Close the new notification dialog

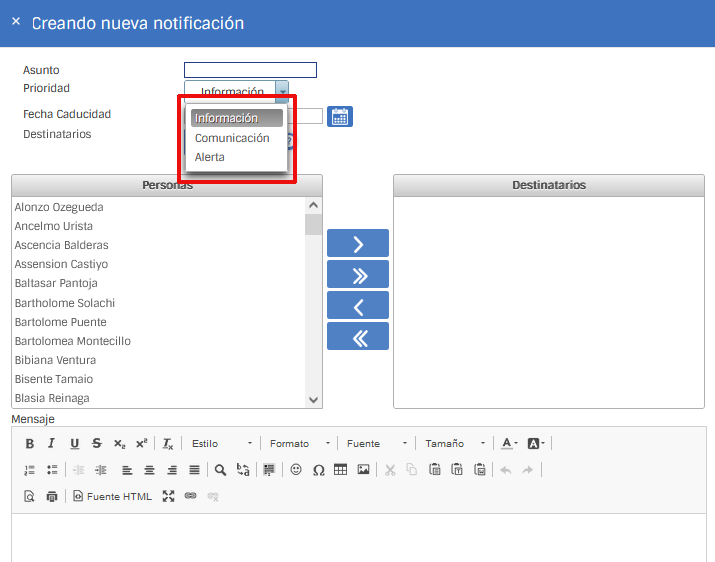[x=16, y=21]
